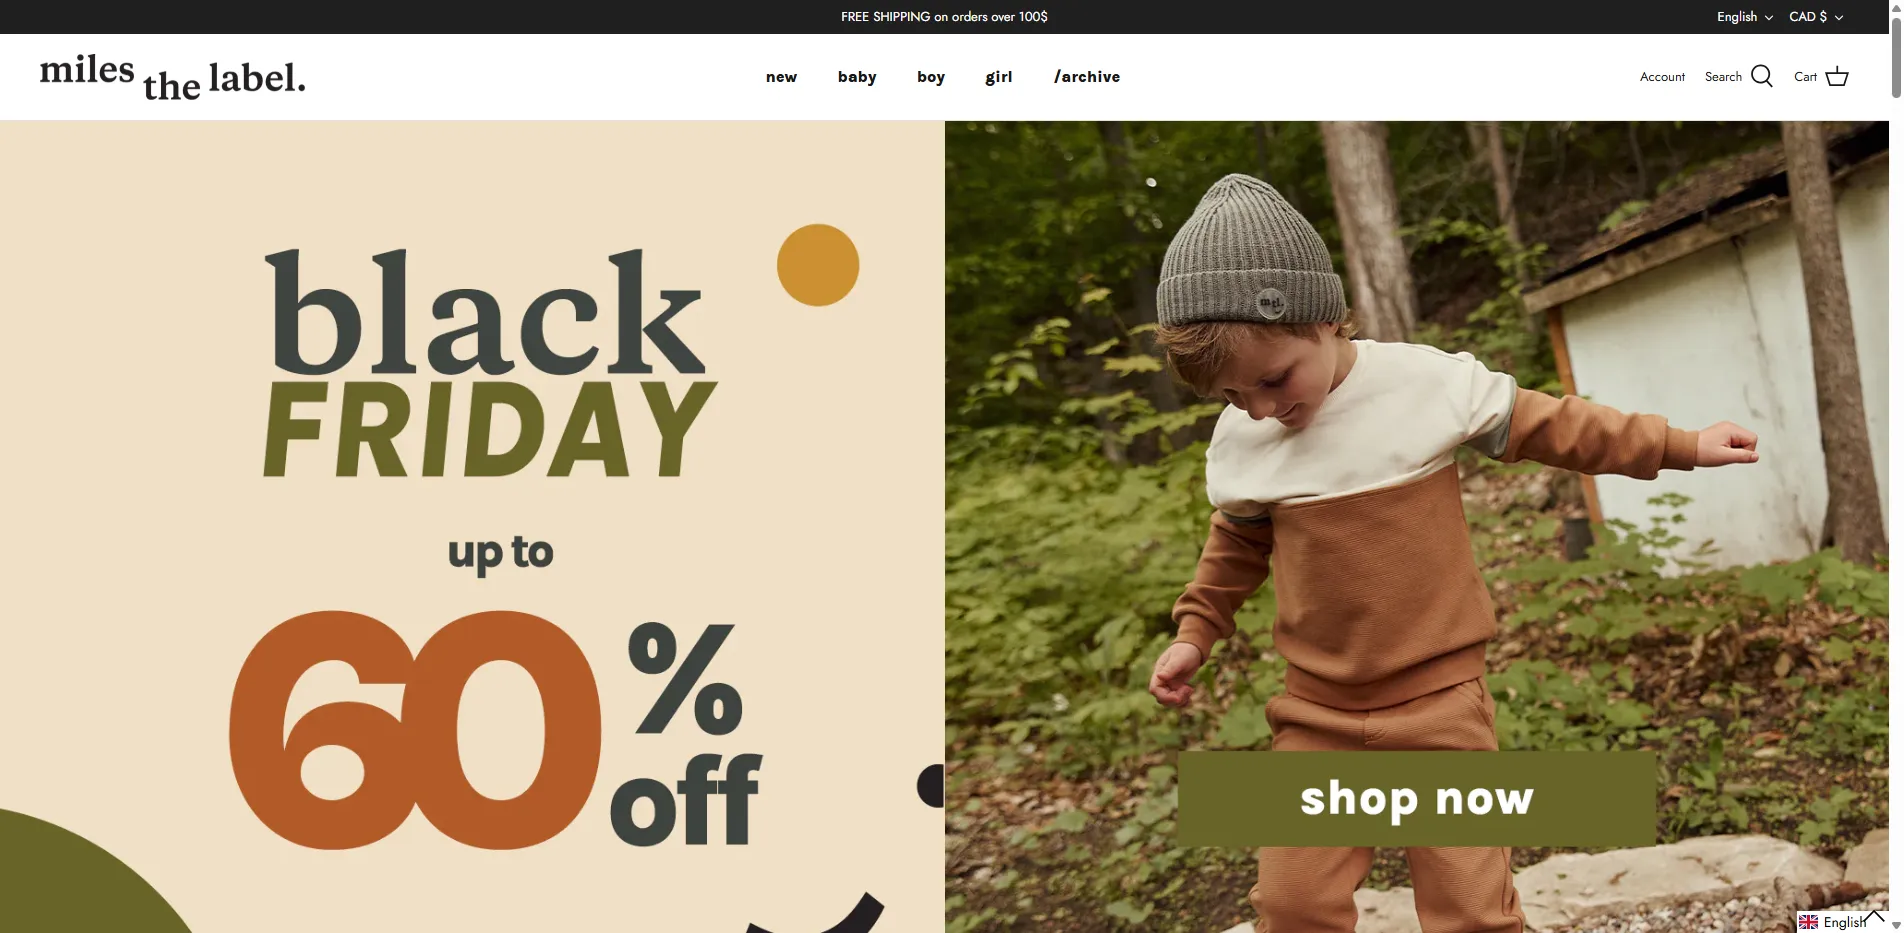Click the Cart text link
The image size is (1904, 933).
(1805, 77)
